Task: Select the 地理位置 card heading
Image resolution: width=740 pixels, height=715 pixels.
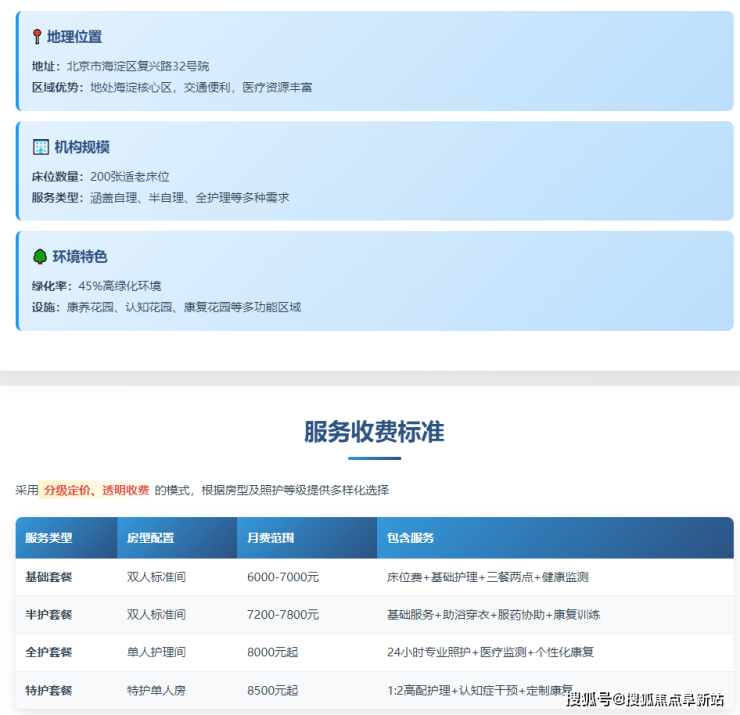Action: click(x=74, y=37)
